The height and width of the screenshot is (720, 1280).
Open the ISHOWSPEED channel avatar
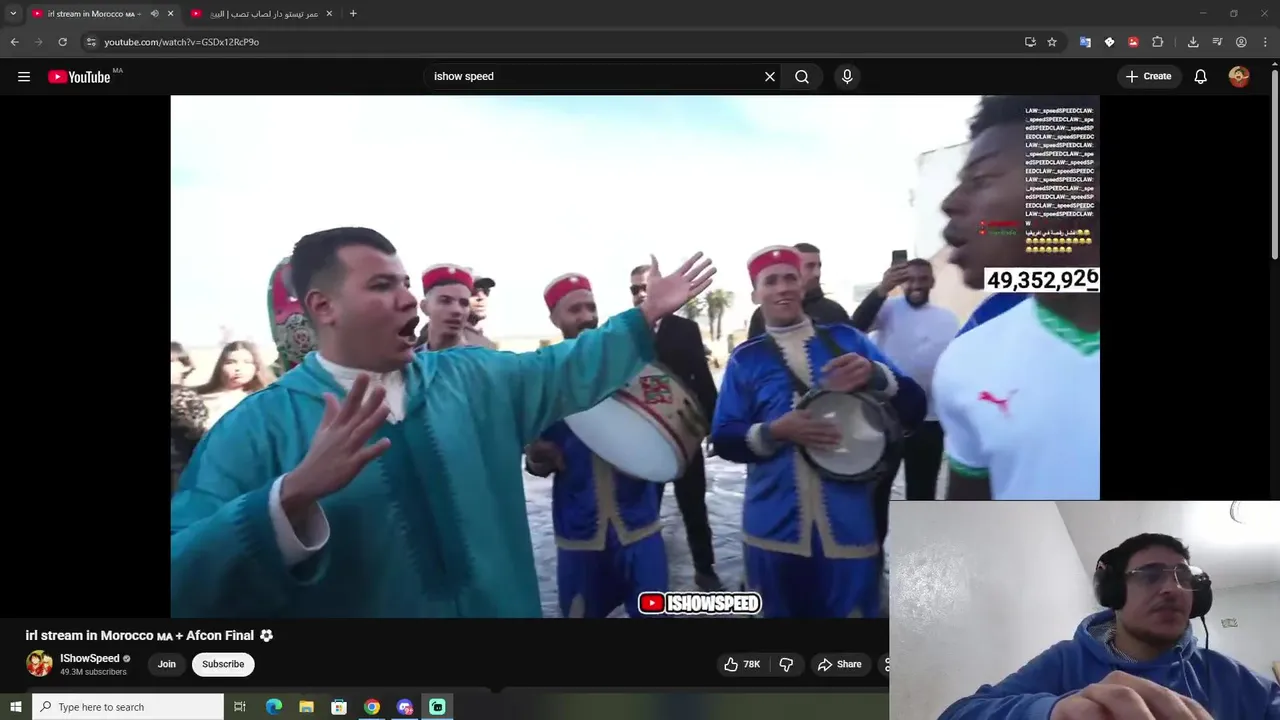pos(39,664)
